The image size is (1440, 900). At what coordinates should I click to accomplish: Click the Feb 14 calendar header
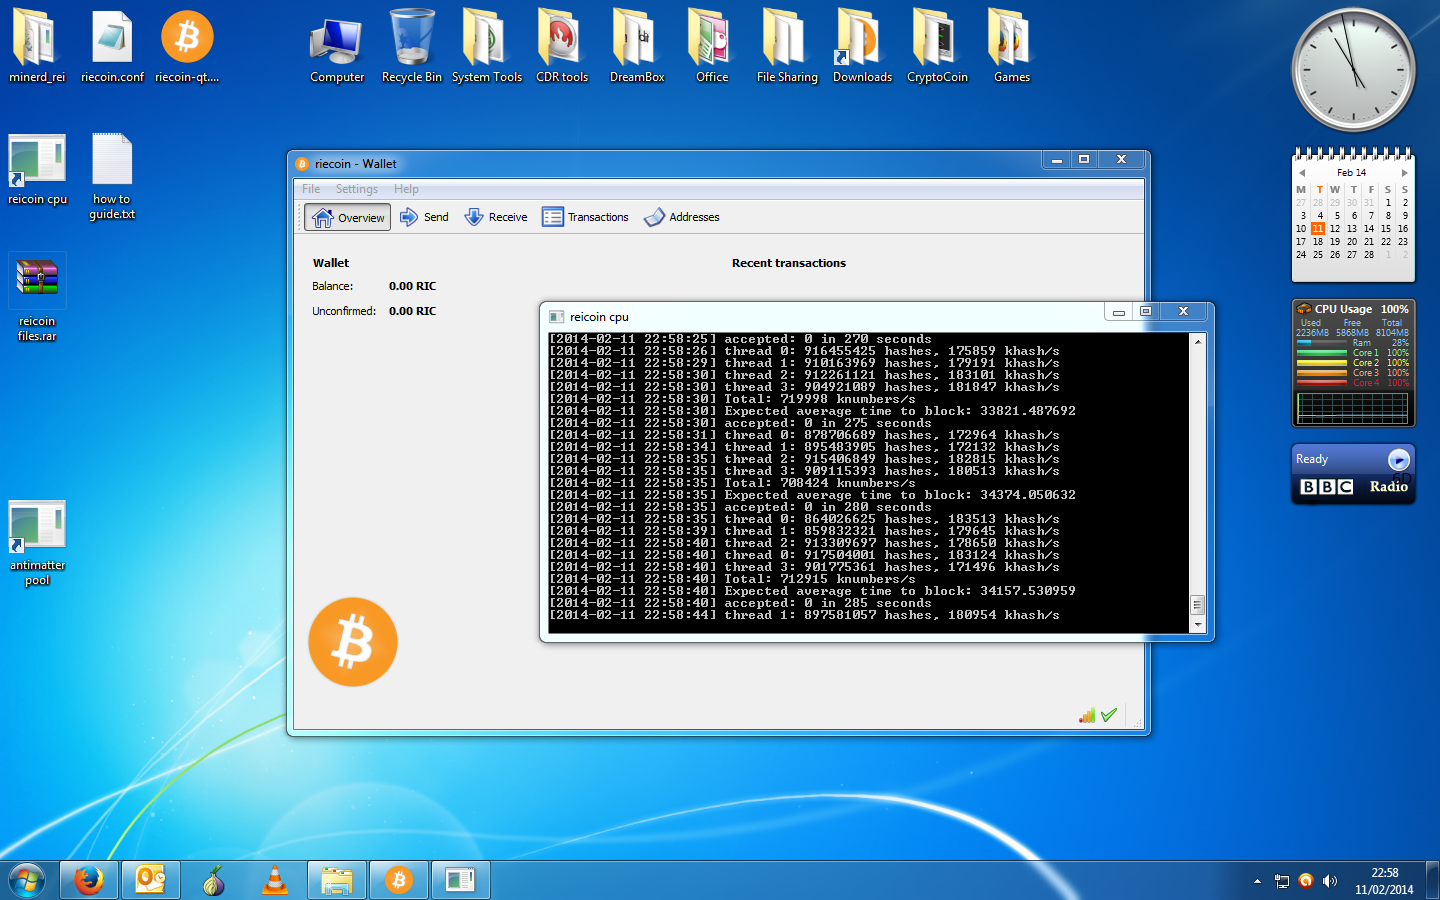pos(1351,173)
